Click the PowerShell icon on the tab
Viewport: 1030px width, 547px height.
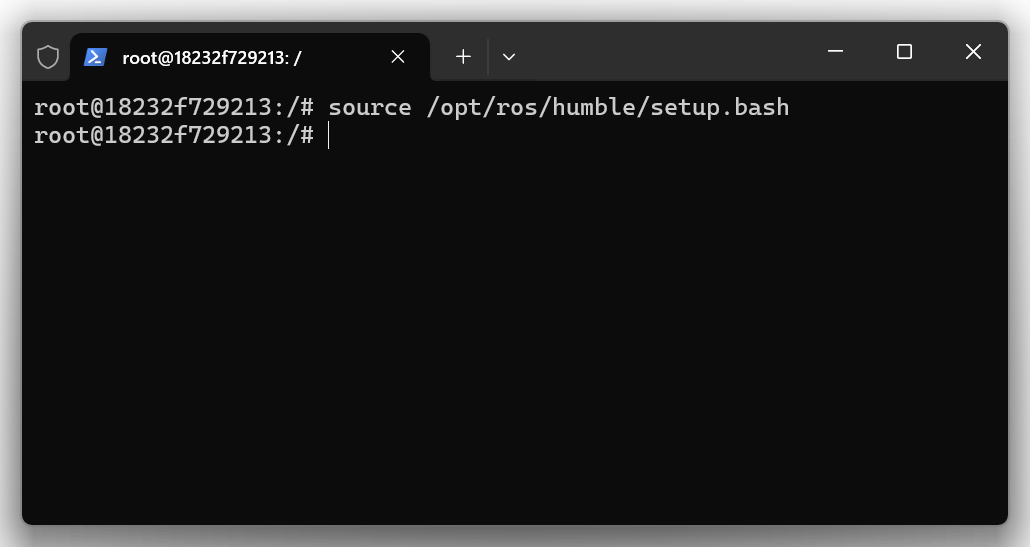click(x=95, y=57)
